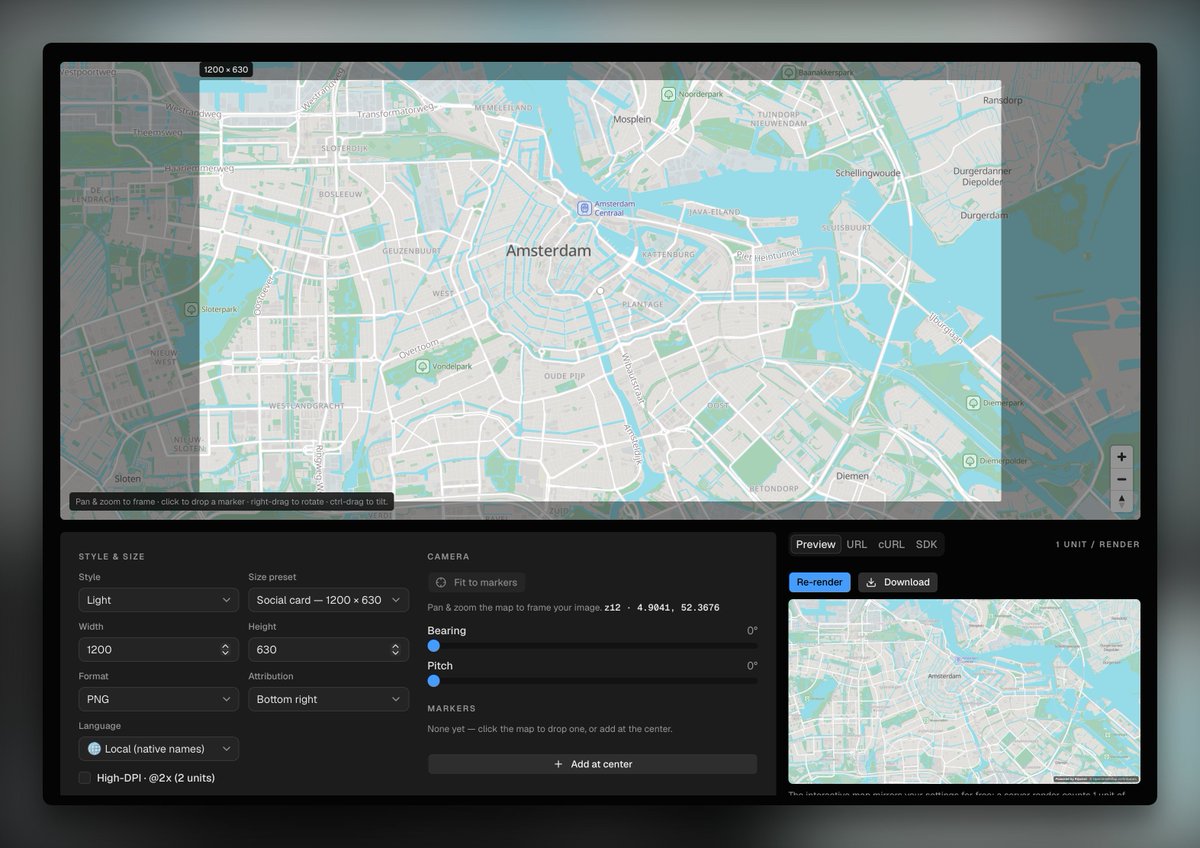Click the Diemen label on map
Image resolution: width=1200 pixels, height=848 pixels.
coord(852,476)
